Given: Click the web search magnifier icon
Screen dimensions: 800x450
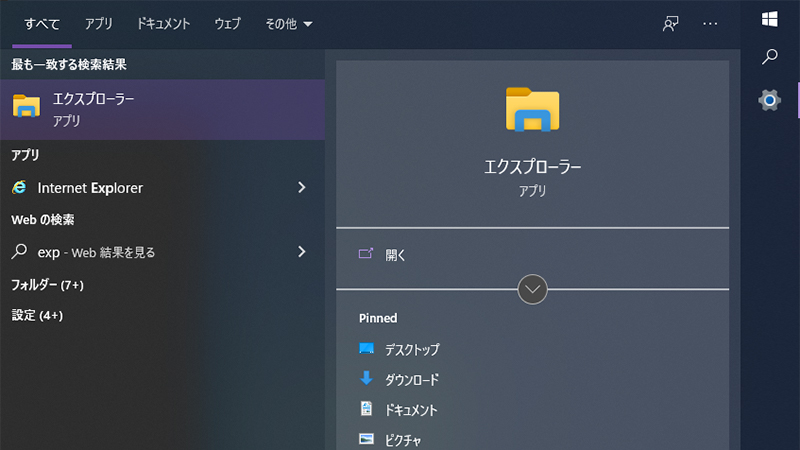Looking at the screenshot, I should tap(19, 251).
